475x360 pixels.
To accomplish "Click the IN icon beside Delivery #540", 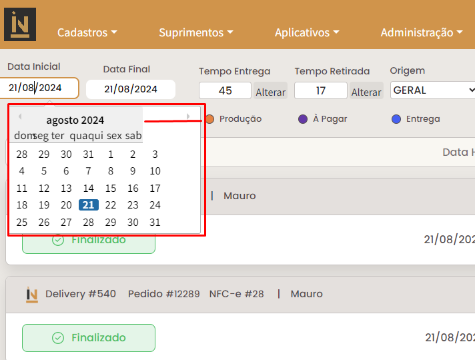I will click(x=32, y=295).
